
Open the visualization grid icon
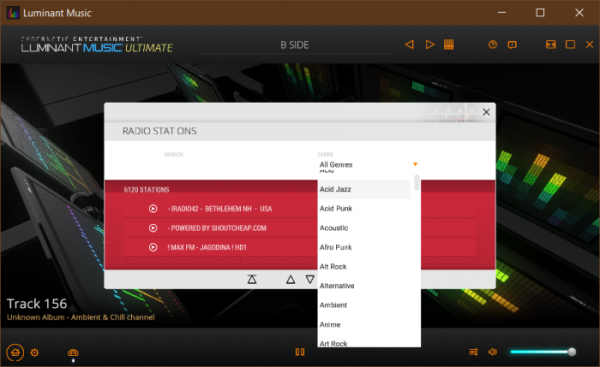(x=449, y=45)
